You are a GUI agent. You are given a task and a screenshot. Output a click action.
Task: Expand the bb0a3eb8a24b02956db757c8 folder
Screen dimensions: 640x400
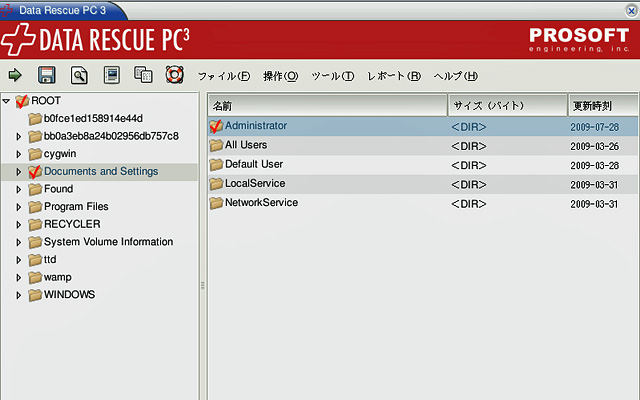tap(18, 136)
